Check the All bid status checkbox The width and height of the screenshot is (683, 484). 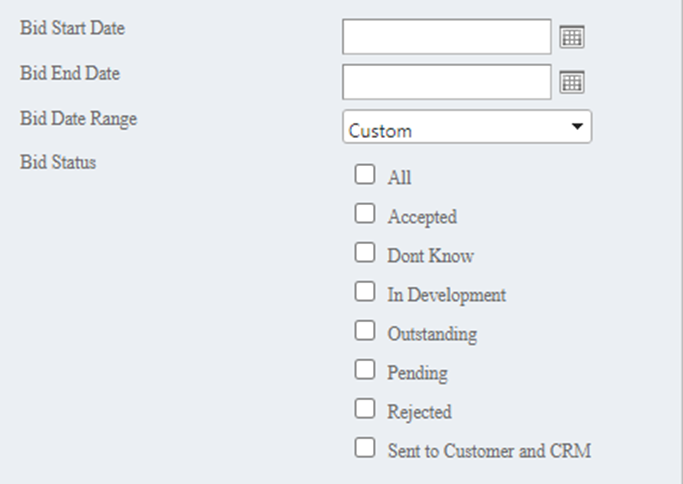point(365,175)
